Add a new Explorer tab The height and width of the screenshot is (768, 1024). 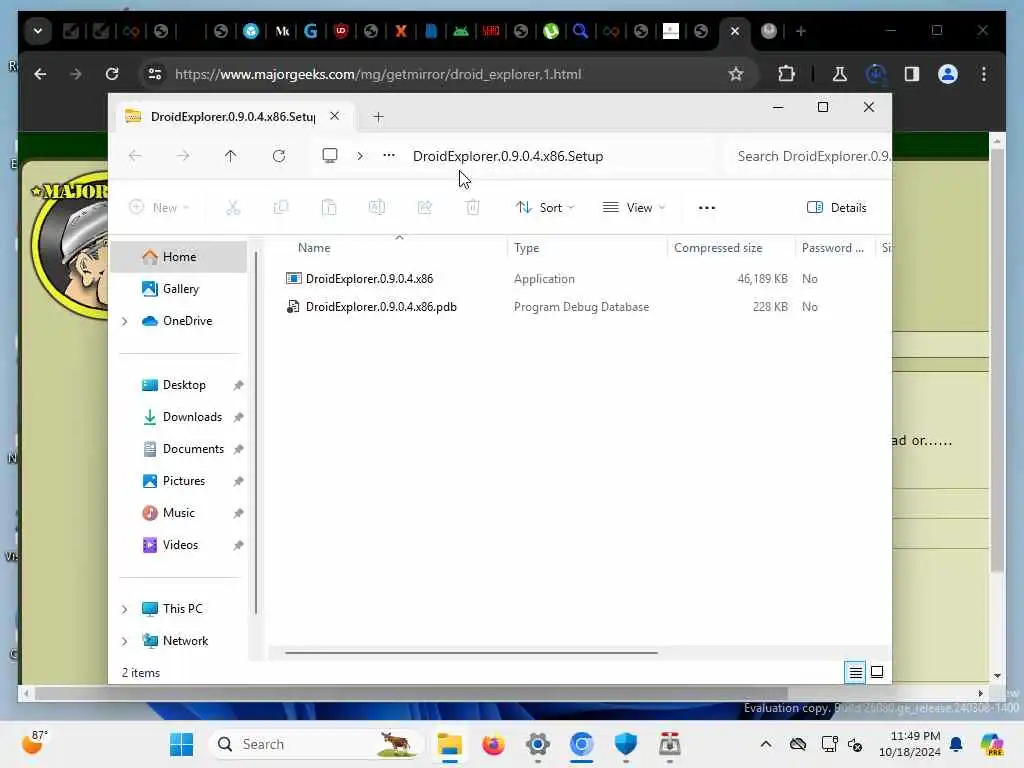[x=378, y=117]
